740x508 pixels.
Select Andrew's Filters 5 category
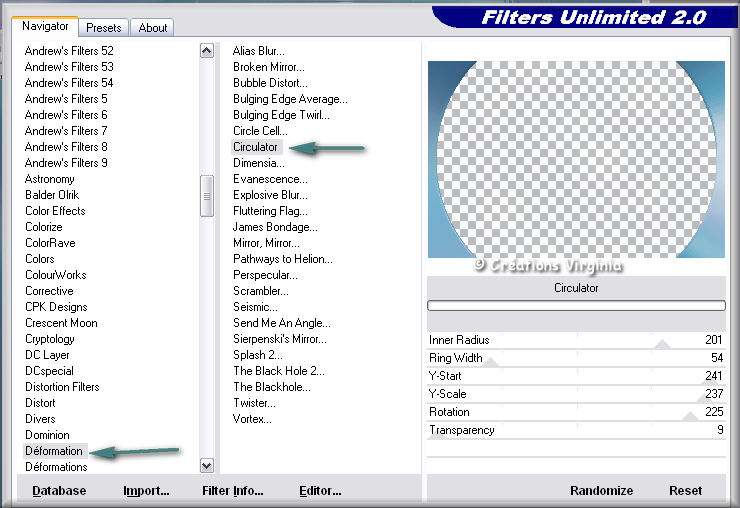(x=66, y=99)
